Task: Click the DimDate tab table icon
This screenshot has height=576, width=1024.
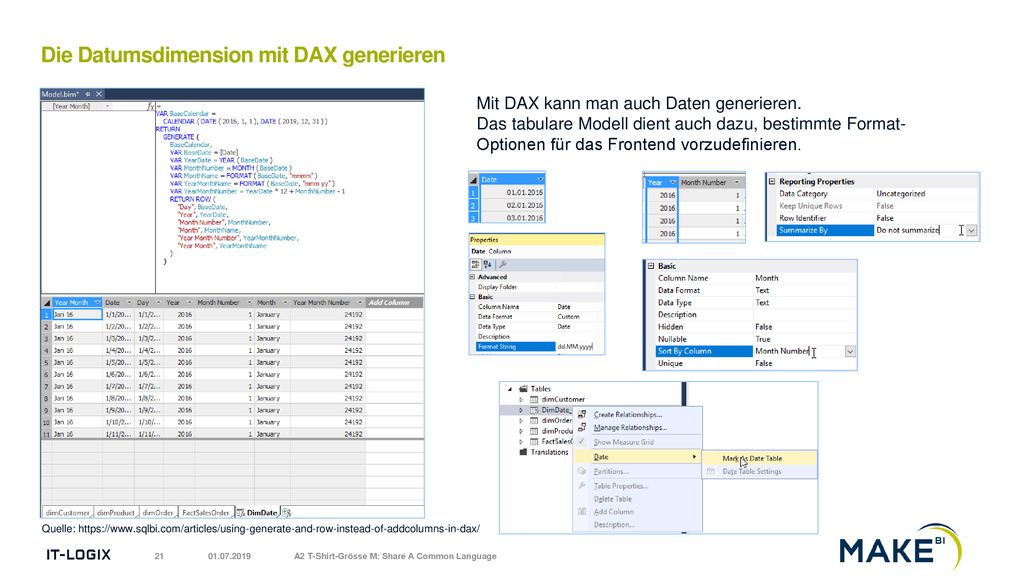Action: click(240, 513)
